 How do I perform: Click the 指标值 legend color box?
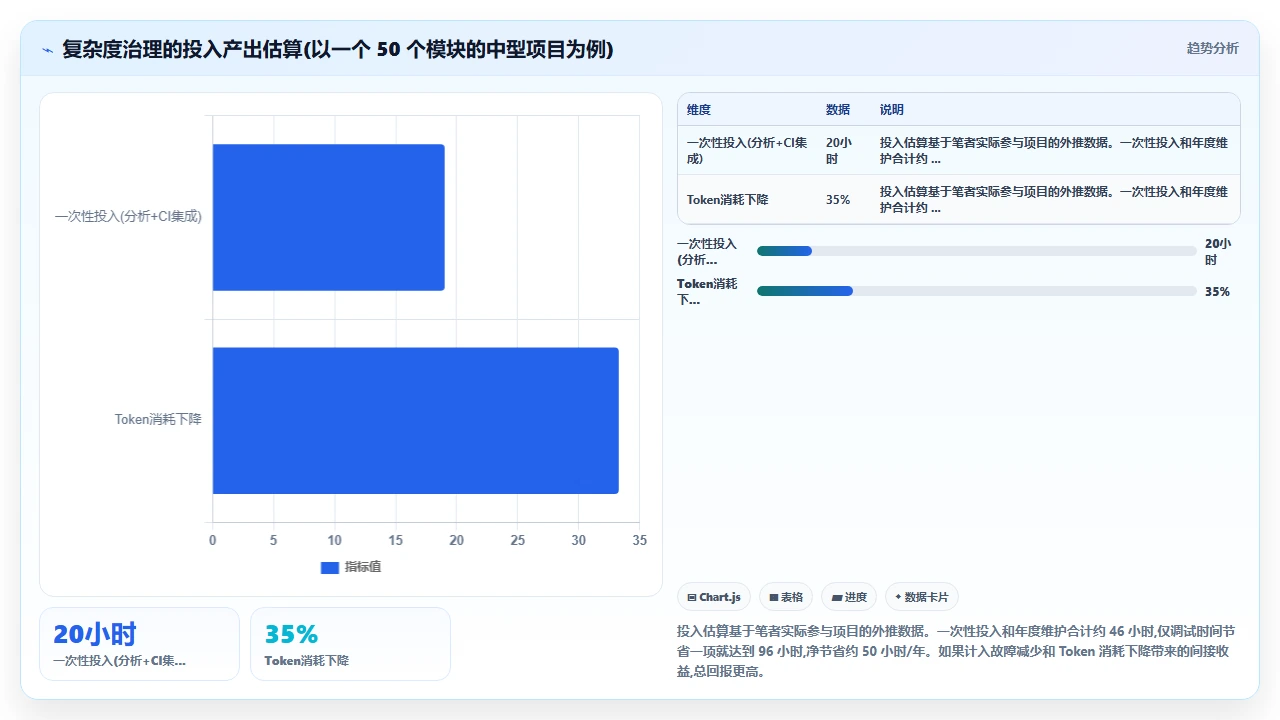[330, 567]
